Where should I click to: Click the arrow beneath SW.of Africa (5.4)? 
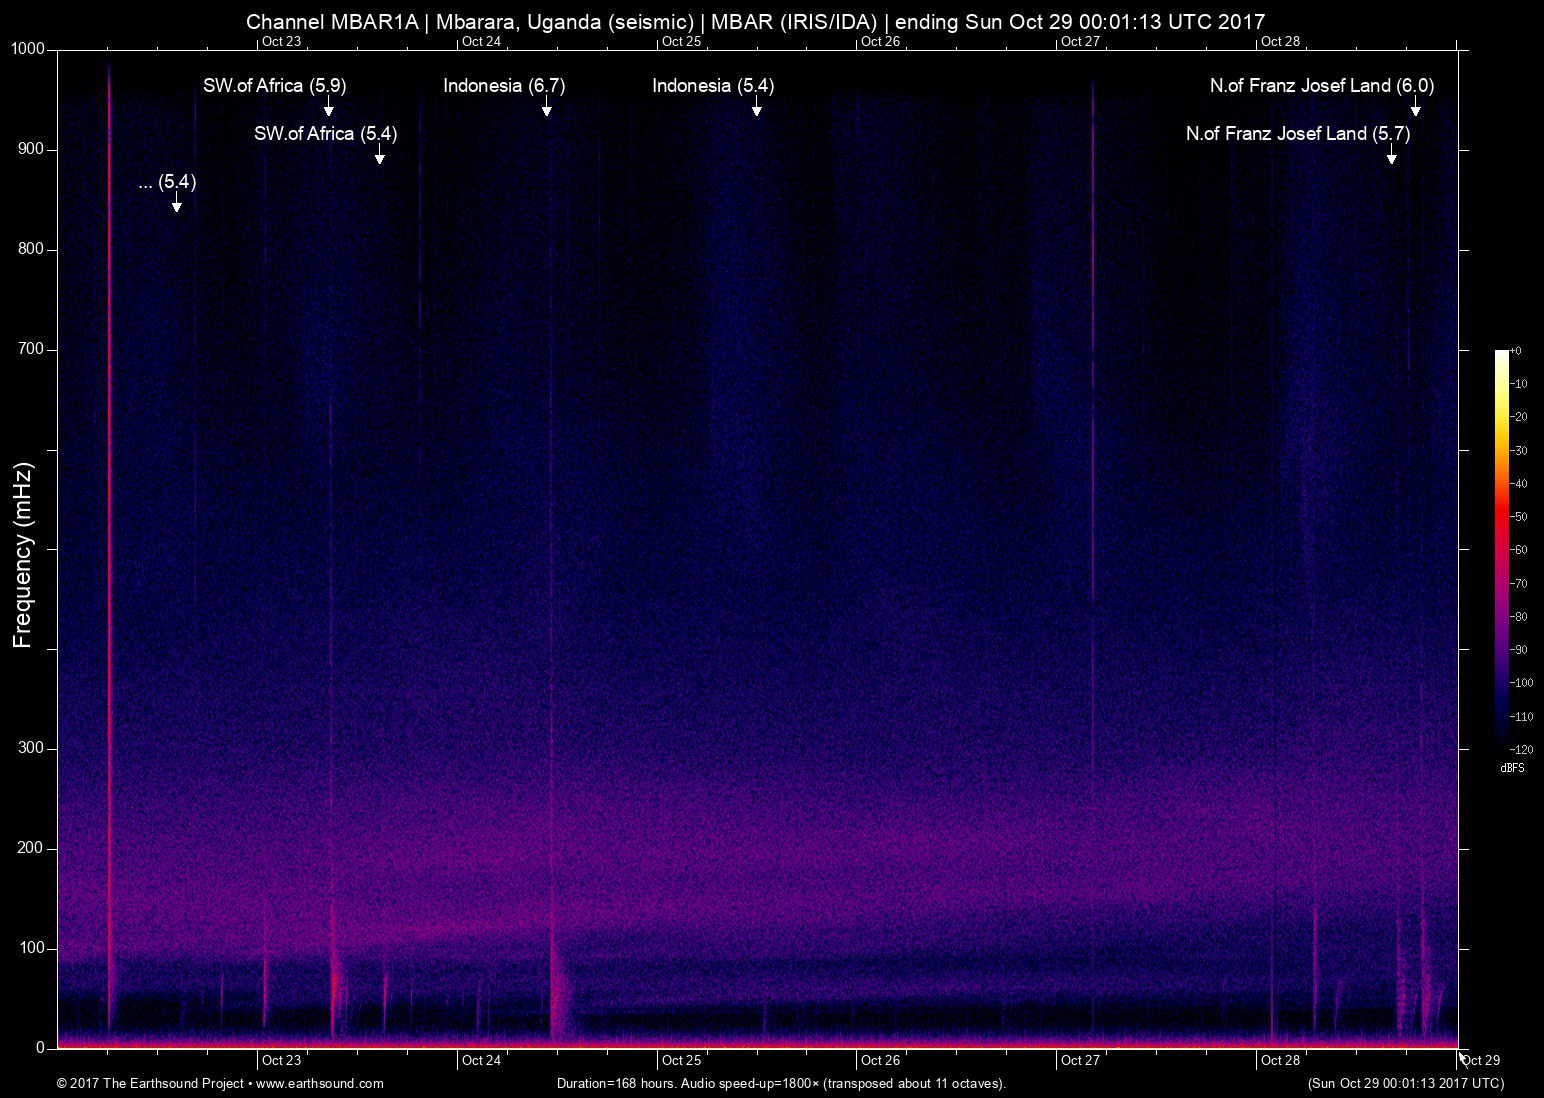[379, 156]
